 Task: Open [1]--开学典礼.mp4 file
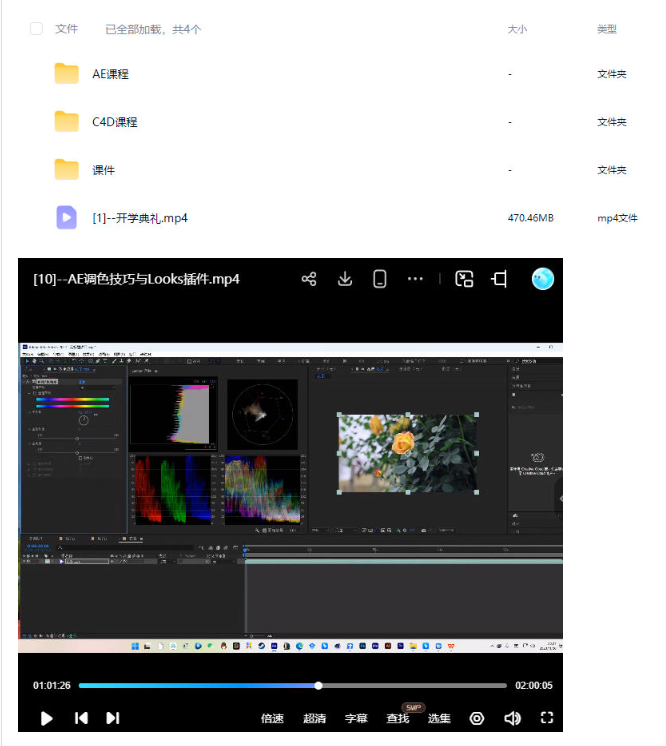click(x=140, y=218)
